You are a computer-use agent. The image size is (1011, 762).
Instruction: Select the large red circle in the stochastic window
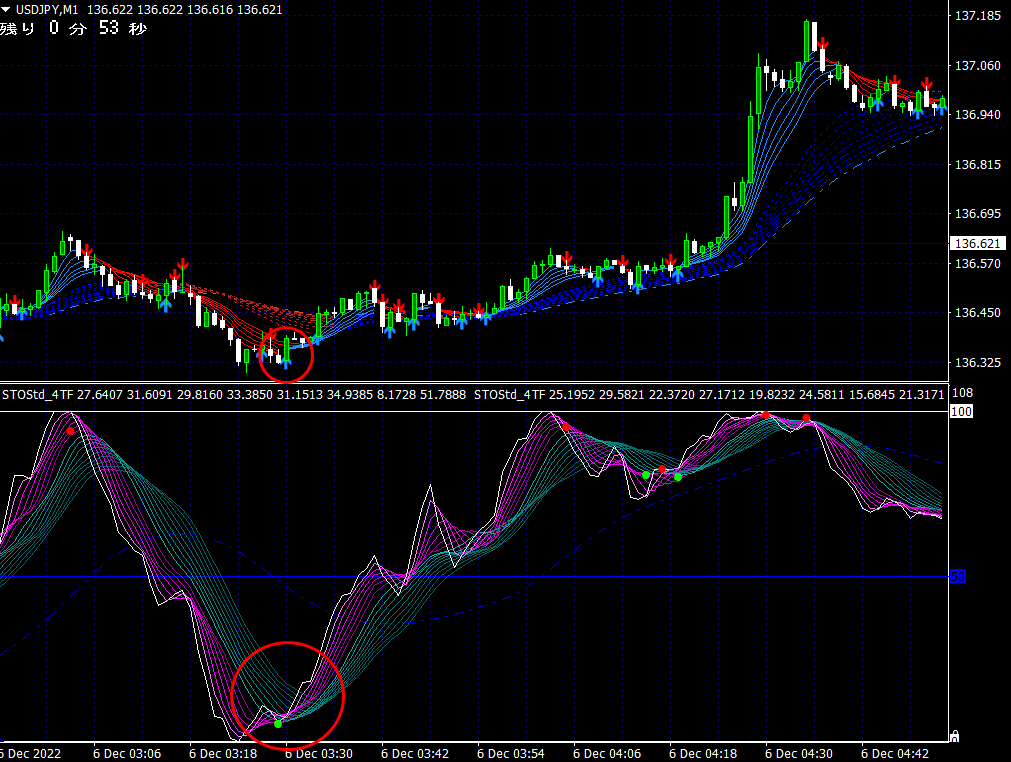coord(287,695)
